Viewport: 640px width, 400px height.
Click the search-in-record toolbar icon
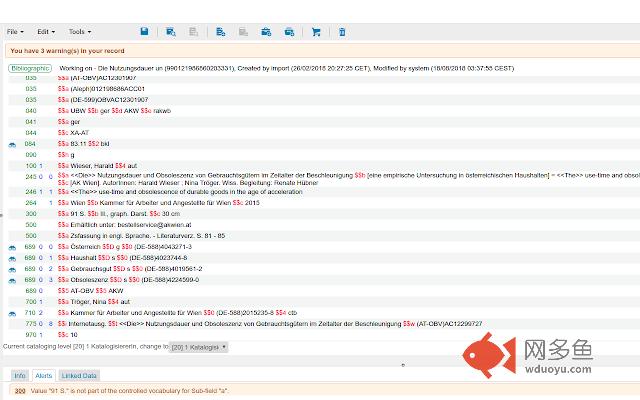171,32
